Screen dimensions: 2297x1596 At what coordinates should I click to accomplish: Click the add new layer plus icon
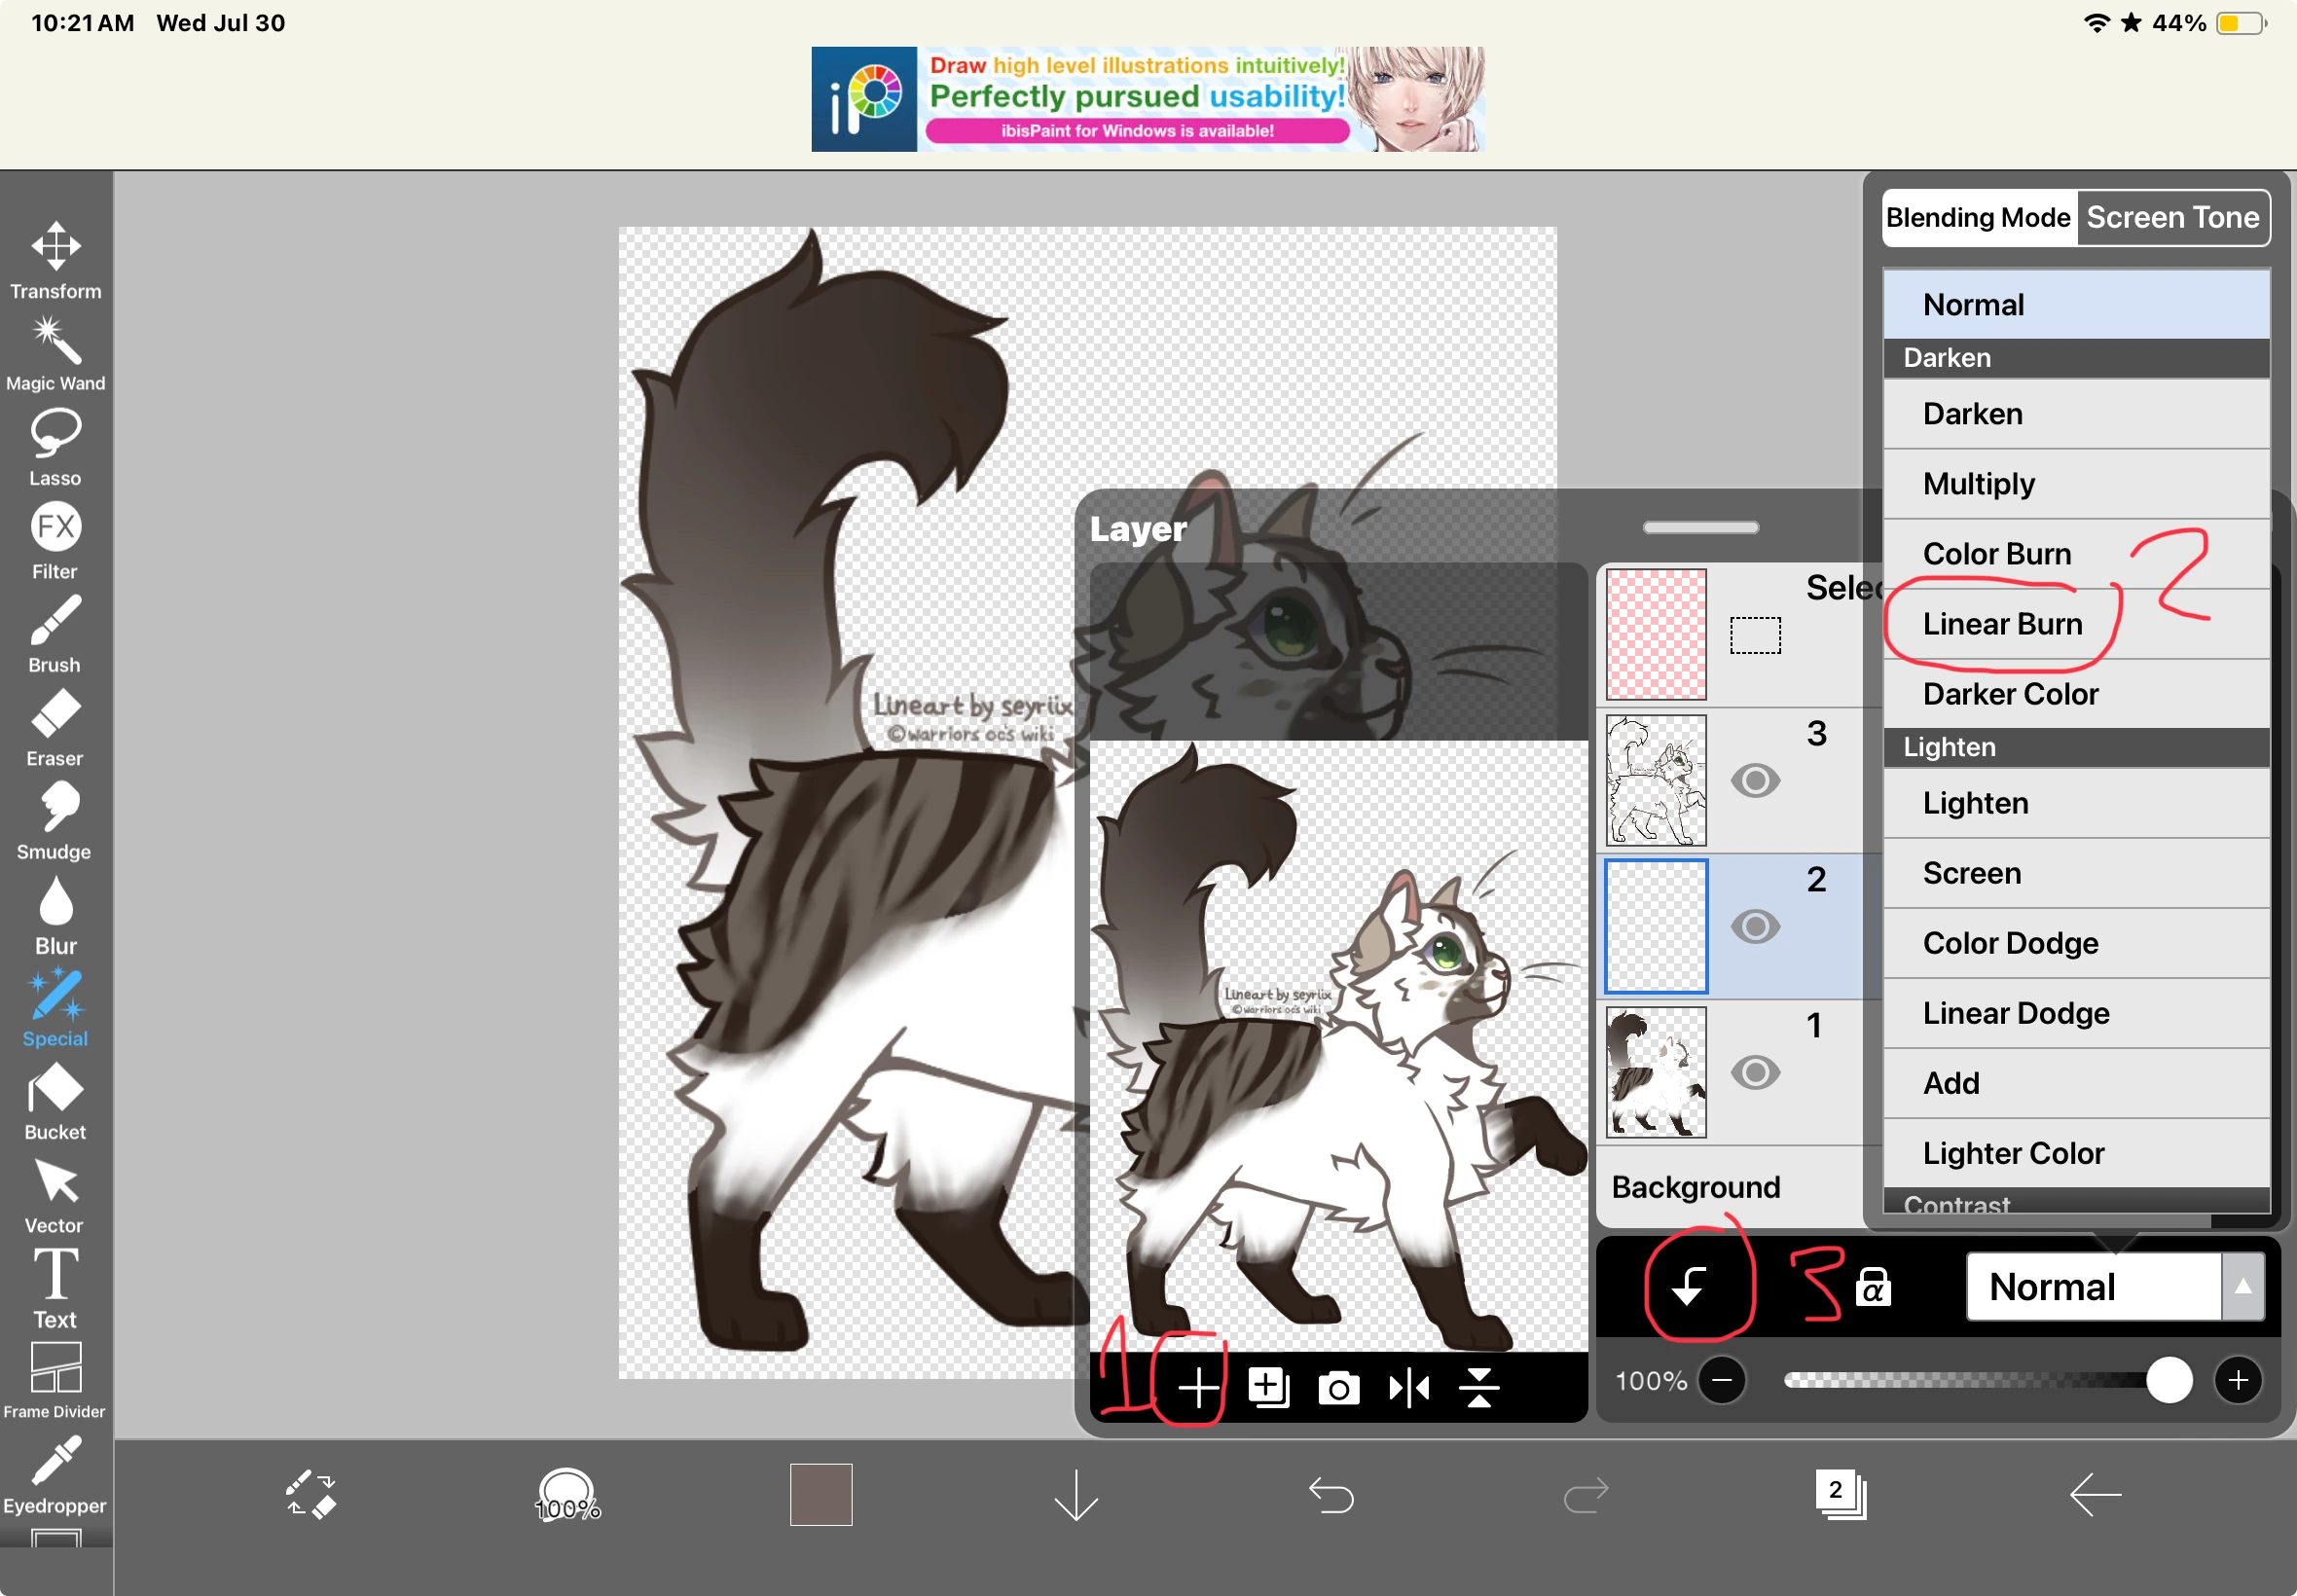point(1197,1388)
